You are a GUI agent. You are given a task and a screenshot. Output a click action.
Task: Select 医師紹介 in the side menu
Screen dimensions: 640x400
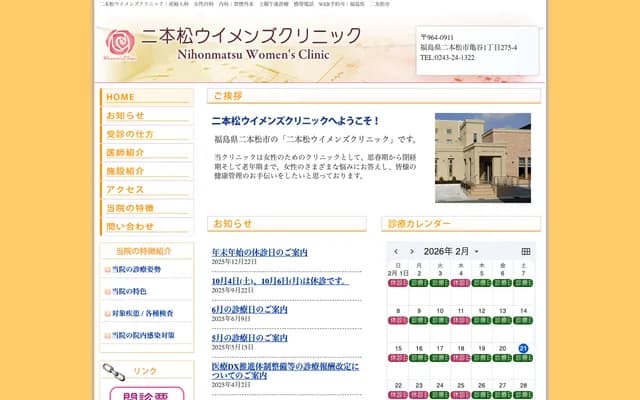(125, 152)
